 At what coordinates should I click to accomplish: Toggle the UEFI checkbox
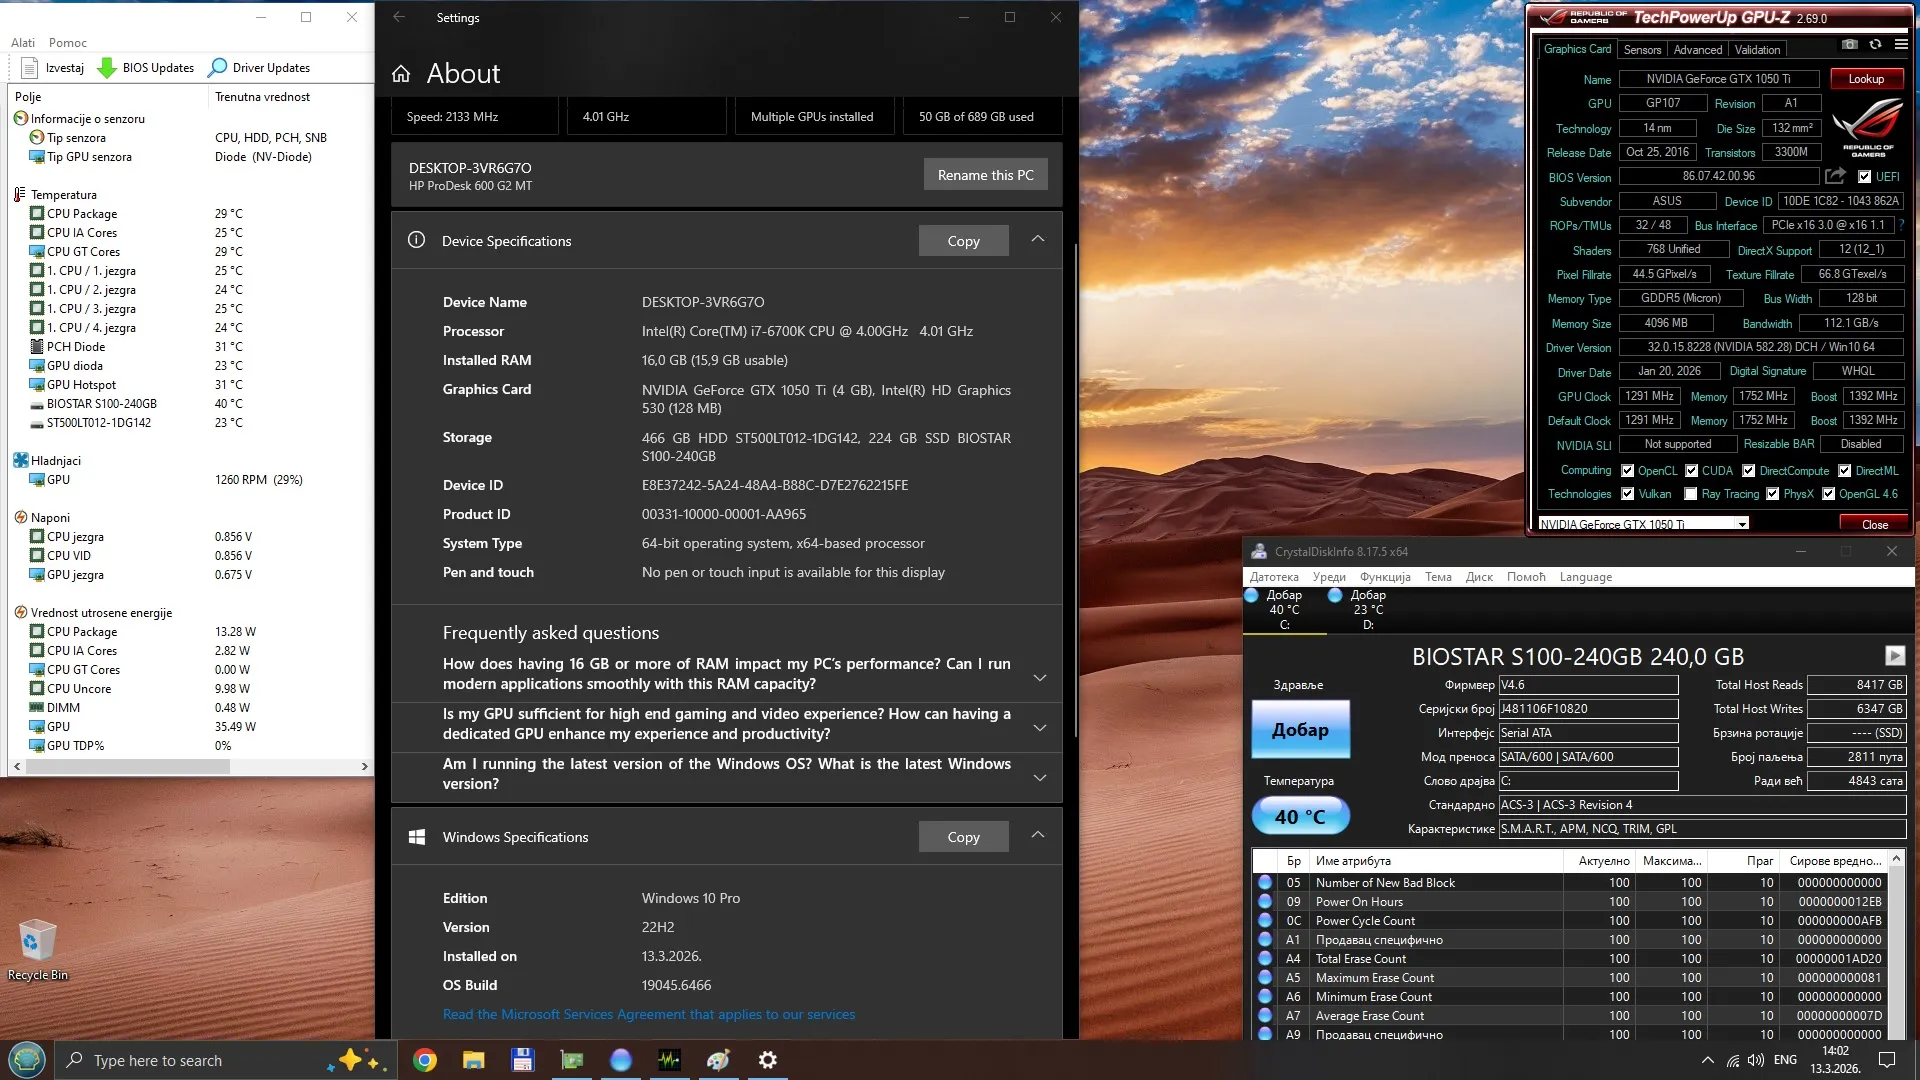[x=1864, y=177]
